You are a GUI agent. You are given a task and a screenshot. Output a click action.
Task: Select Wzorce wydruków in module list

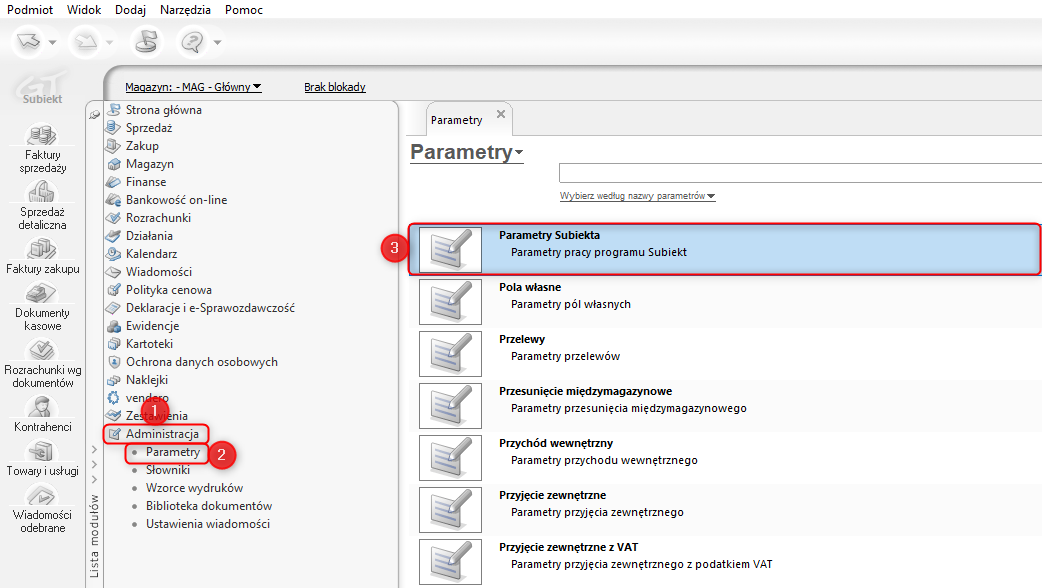(x=194, y=488)
